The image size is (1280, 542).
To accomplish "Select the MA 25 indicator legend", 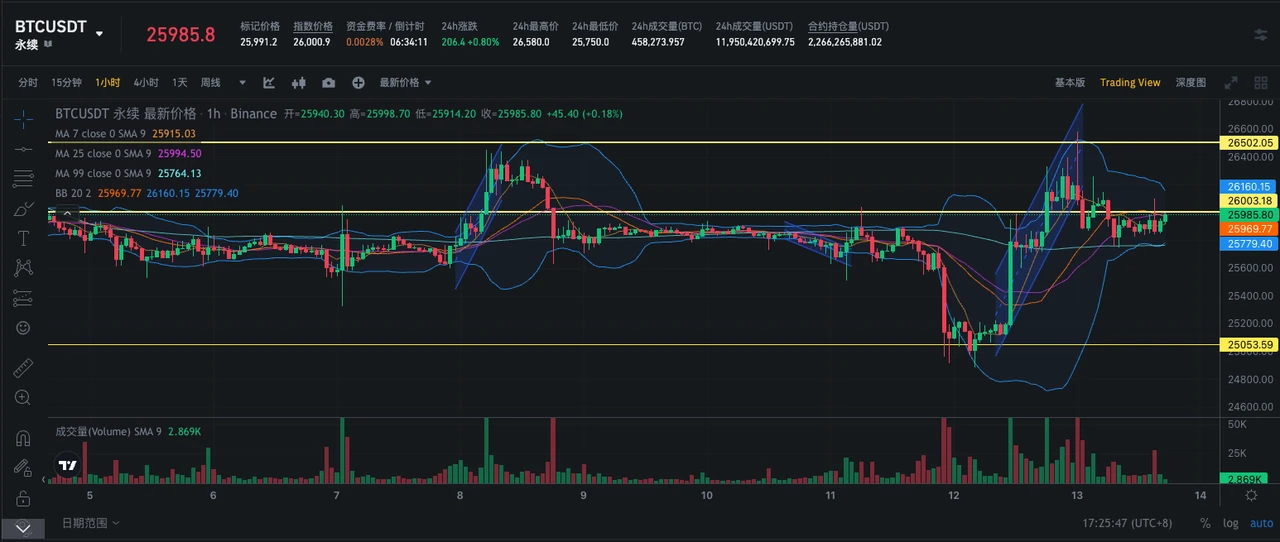I will (x=128, y=153).
